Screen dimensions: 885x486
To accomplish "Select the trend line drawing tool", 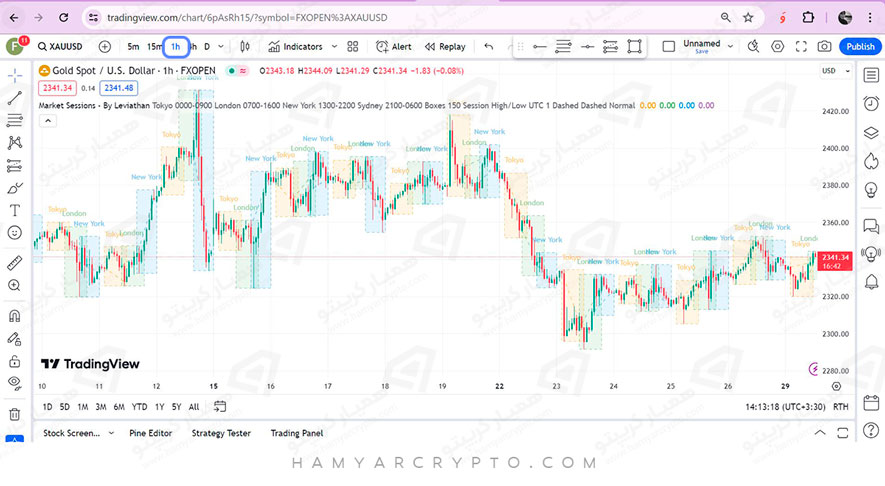I will click(x=15, y=98).
